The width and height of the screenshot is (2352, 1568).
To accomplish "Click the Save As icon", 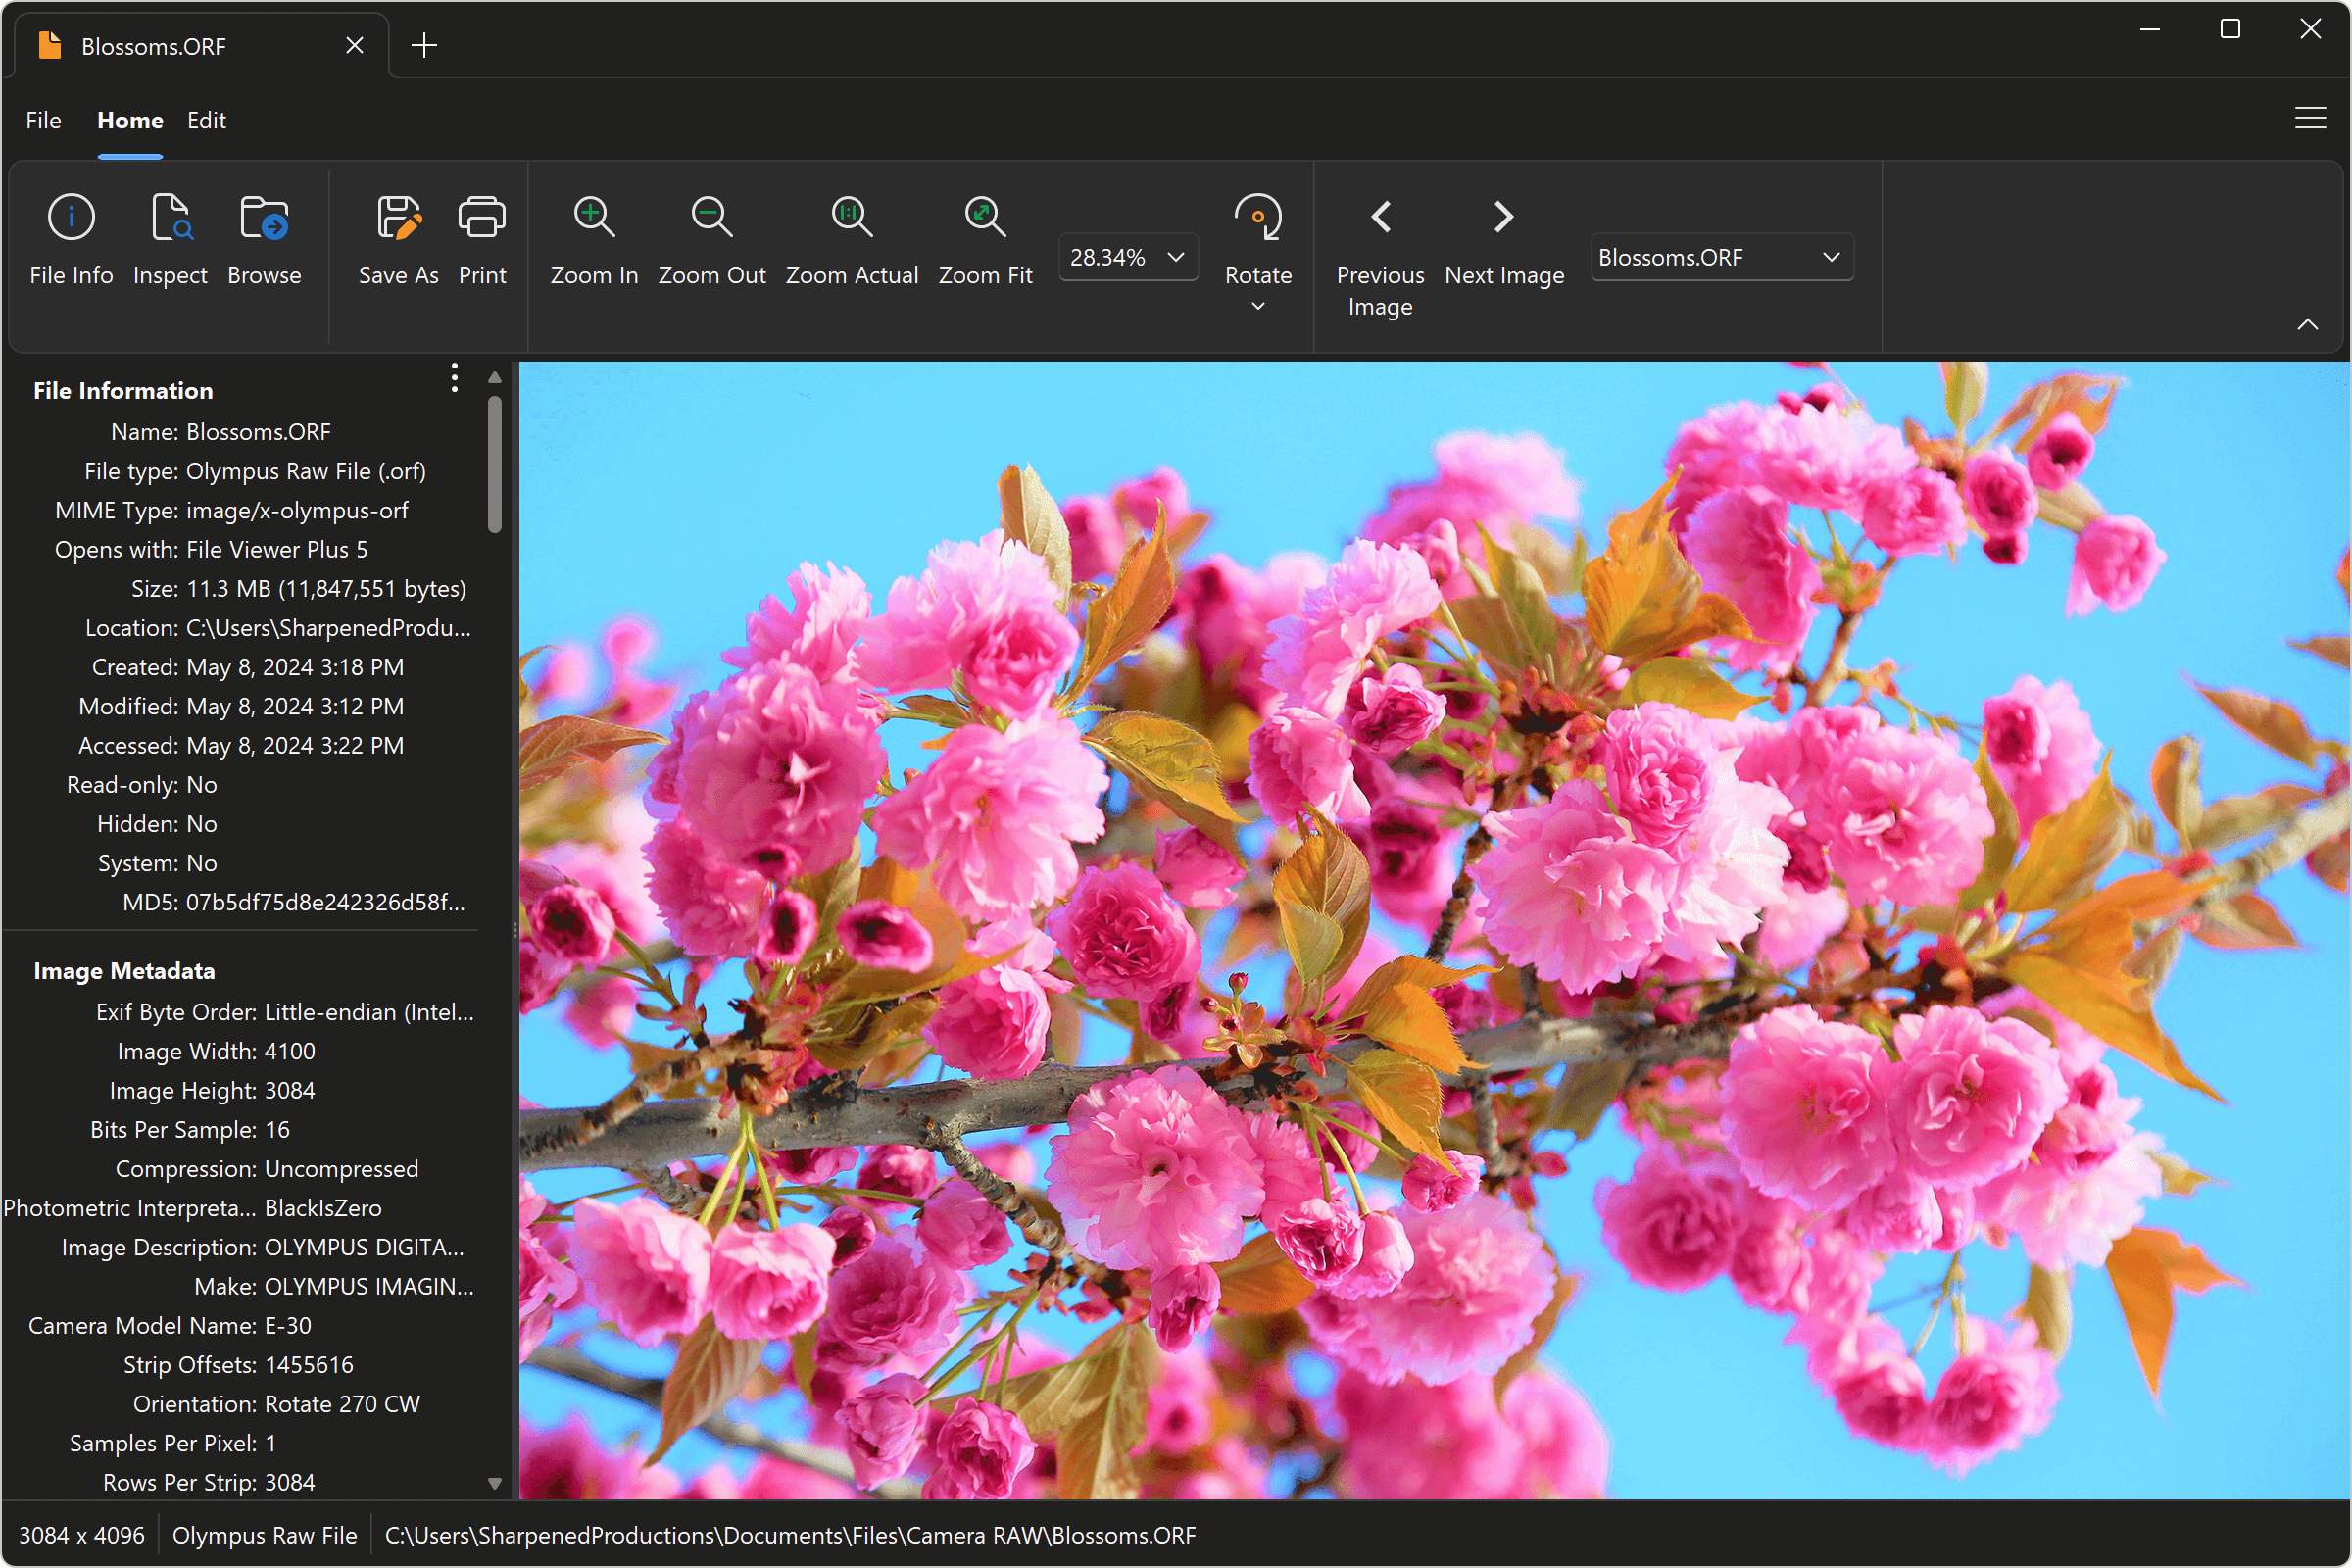I will 398,218.
